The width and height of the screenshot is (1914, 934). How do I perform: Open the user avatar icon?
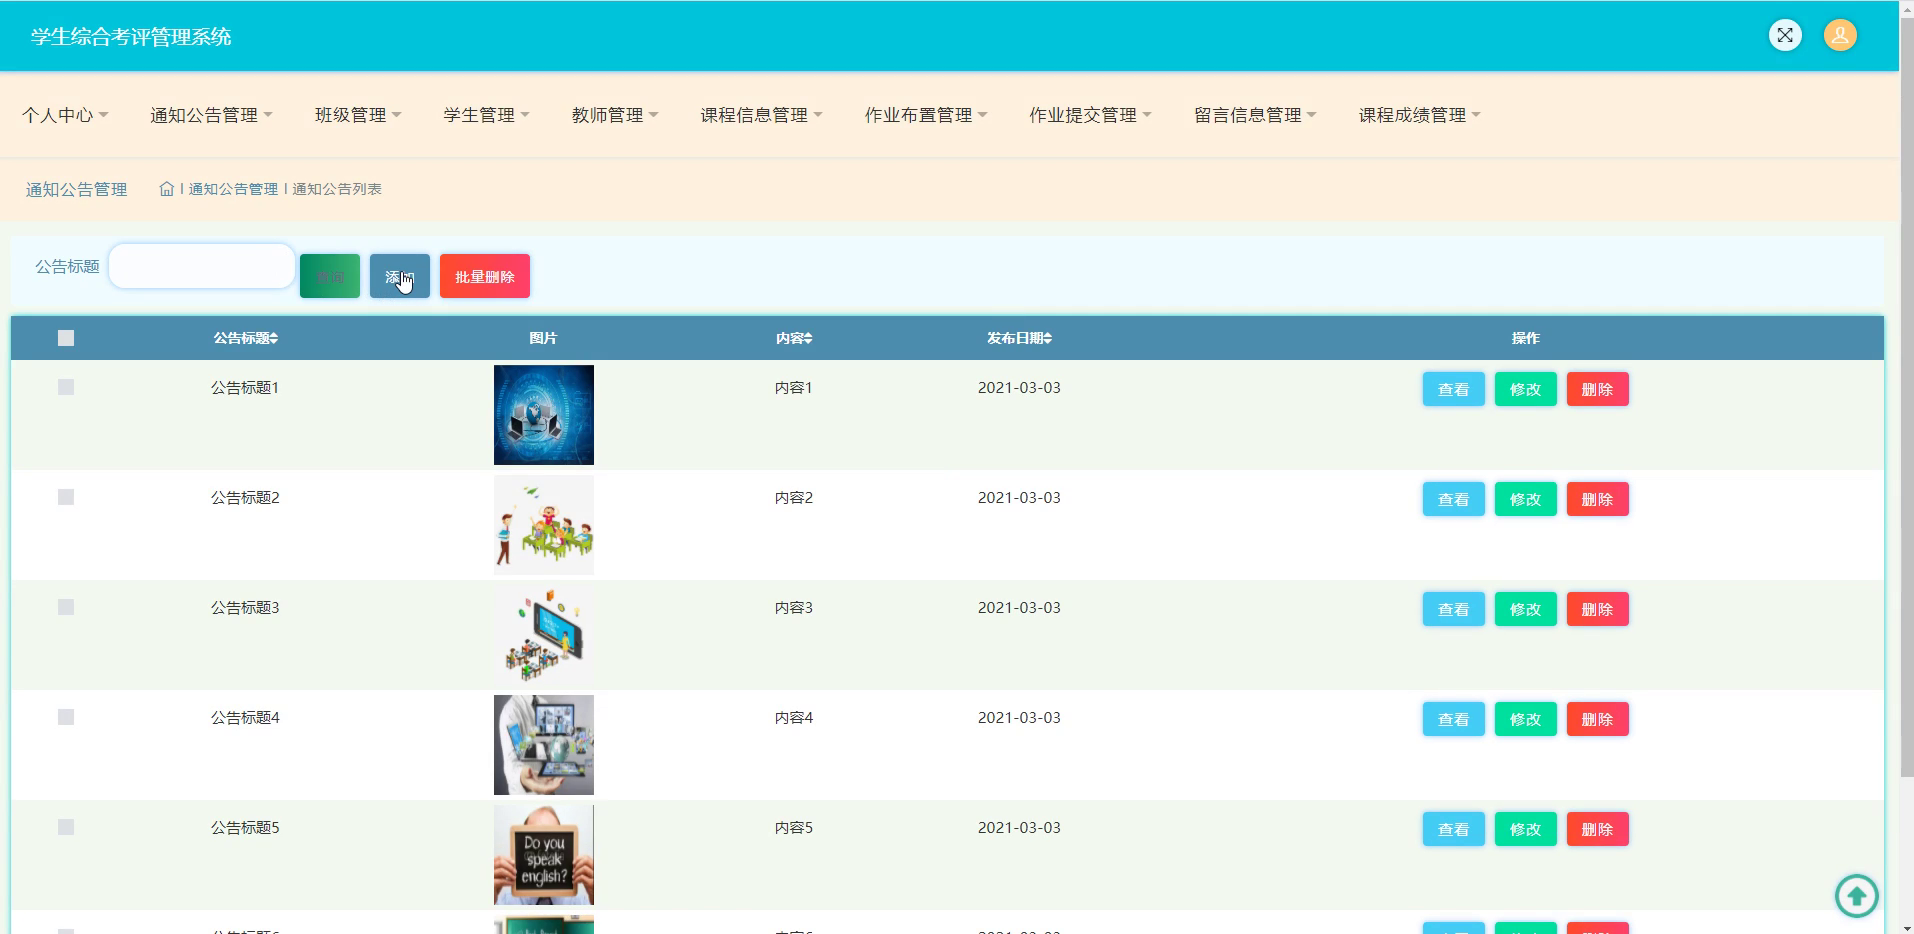pyautogui.click(x=1840, y=35)
